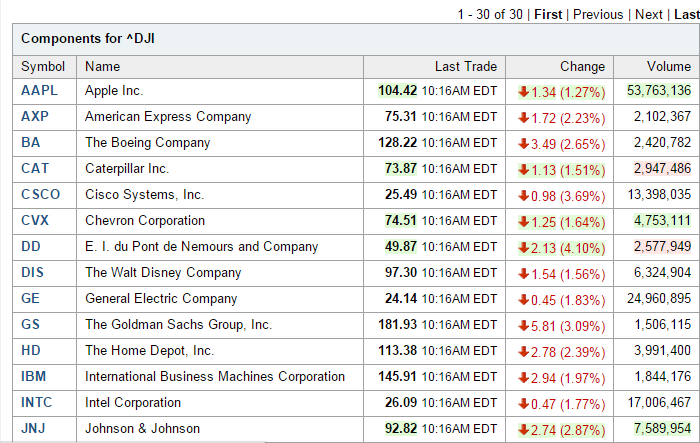
Task: Open the AAPL symbol link
Action: (x=39, y=91)
